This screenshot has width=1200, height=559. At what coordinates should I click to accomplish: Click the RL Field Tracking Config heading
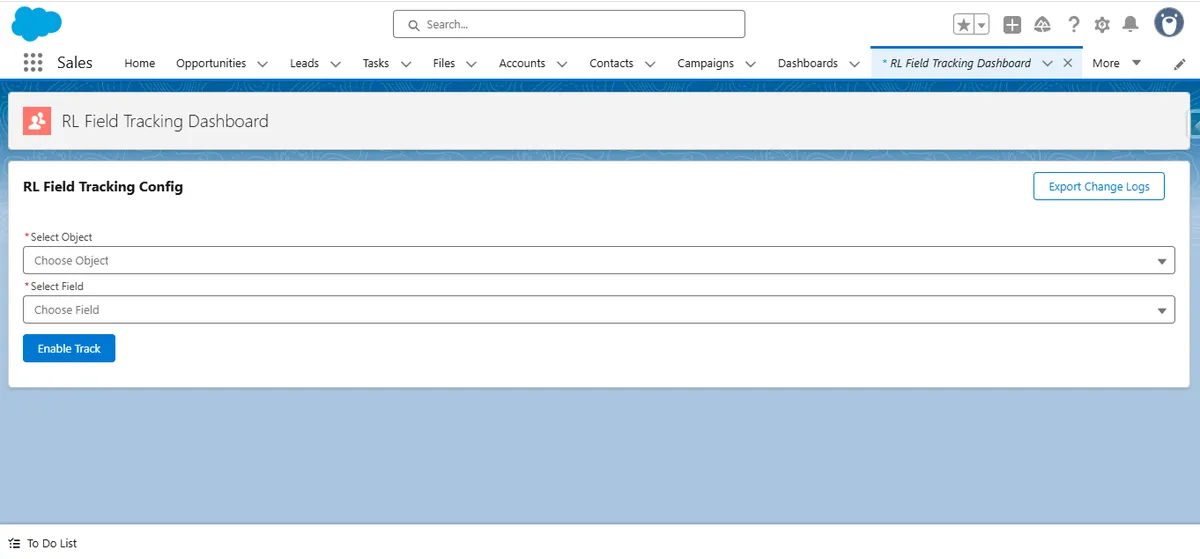[x=103, y=186]
